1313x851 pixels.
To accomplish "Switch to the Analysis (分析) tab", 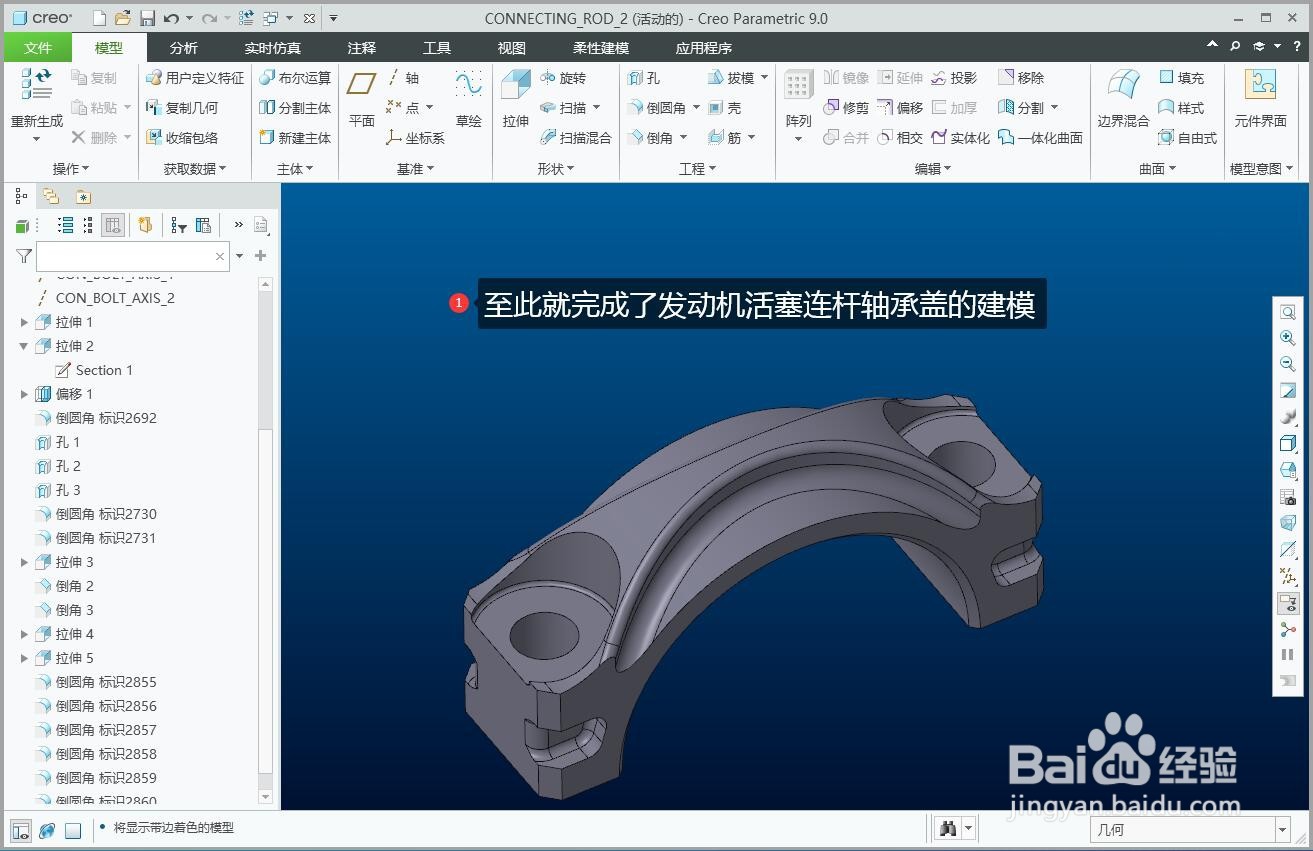I will click(184, 48).
